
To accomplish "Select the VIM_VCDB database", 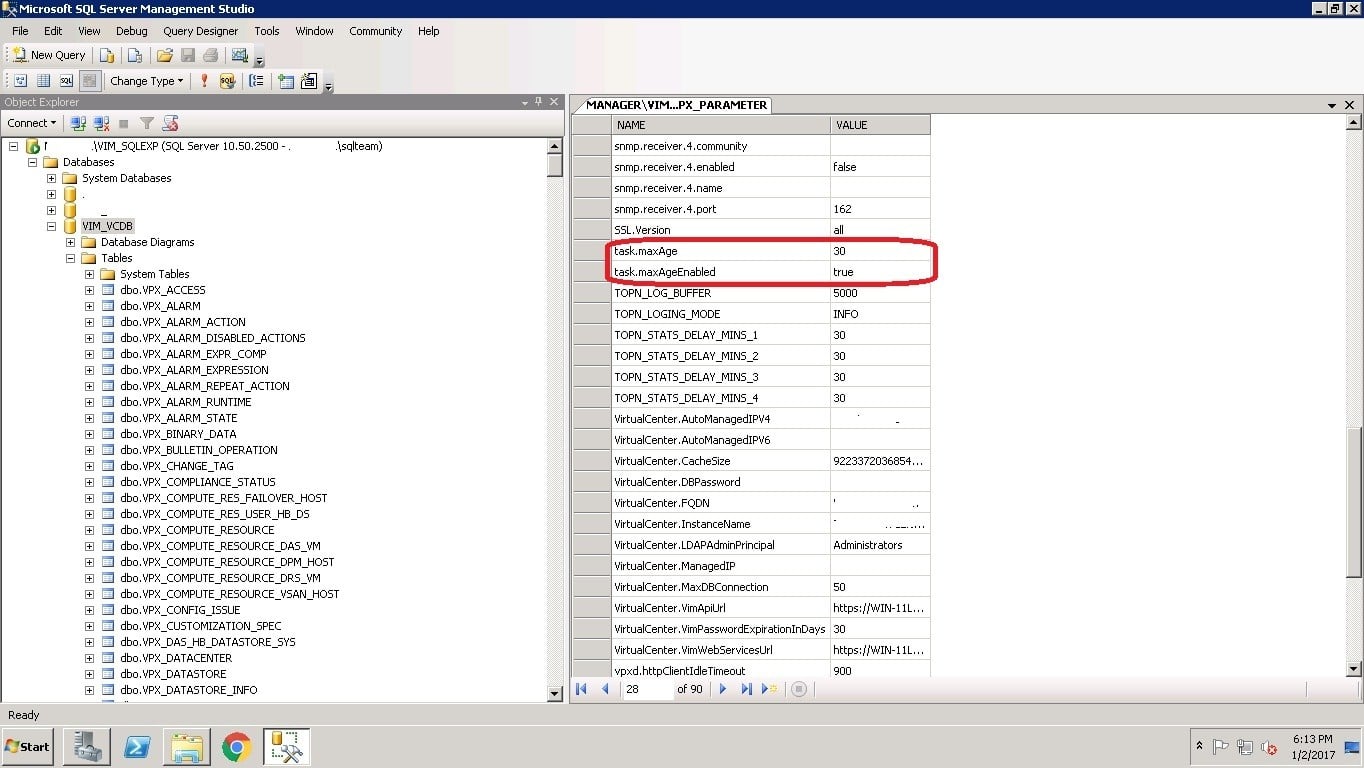I will pos(107,226).
